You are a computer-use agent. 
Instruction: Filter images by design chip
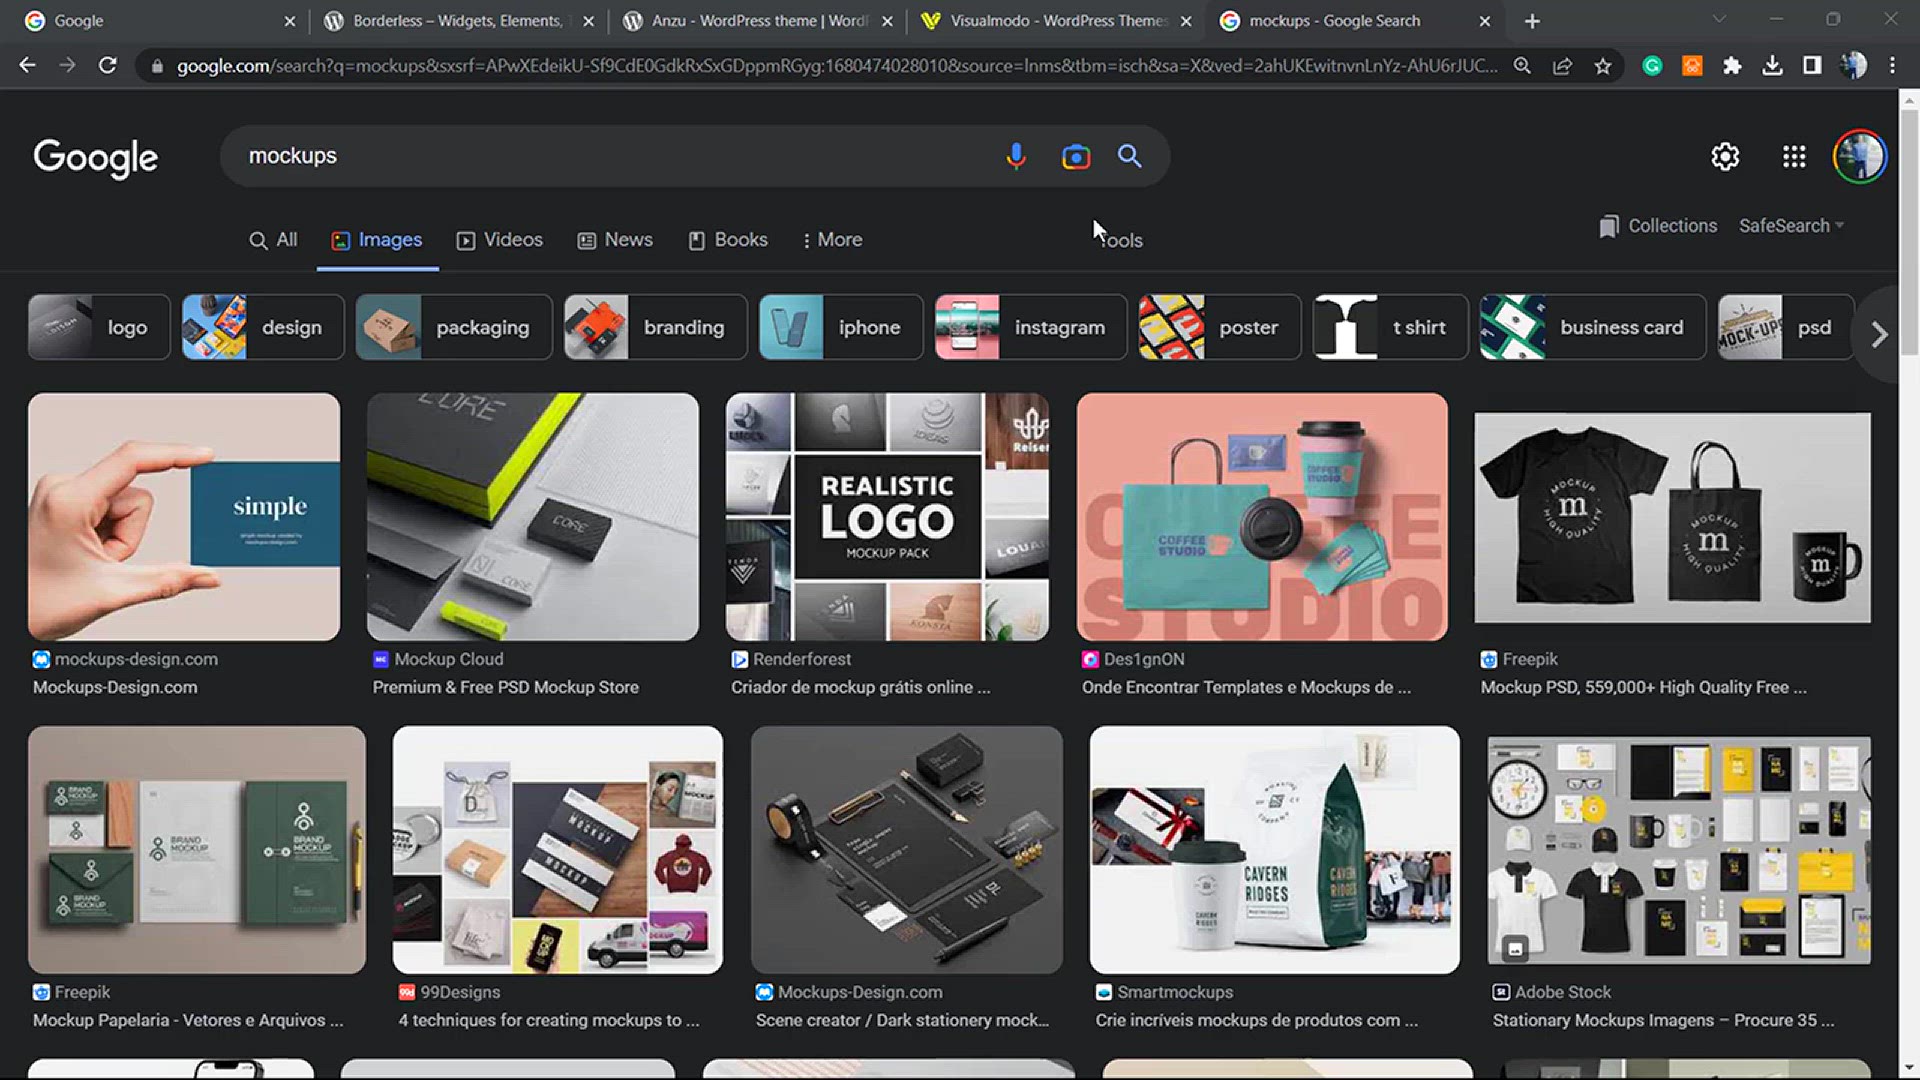263,327
